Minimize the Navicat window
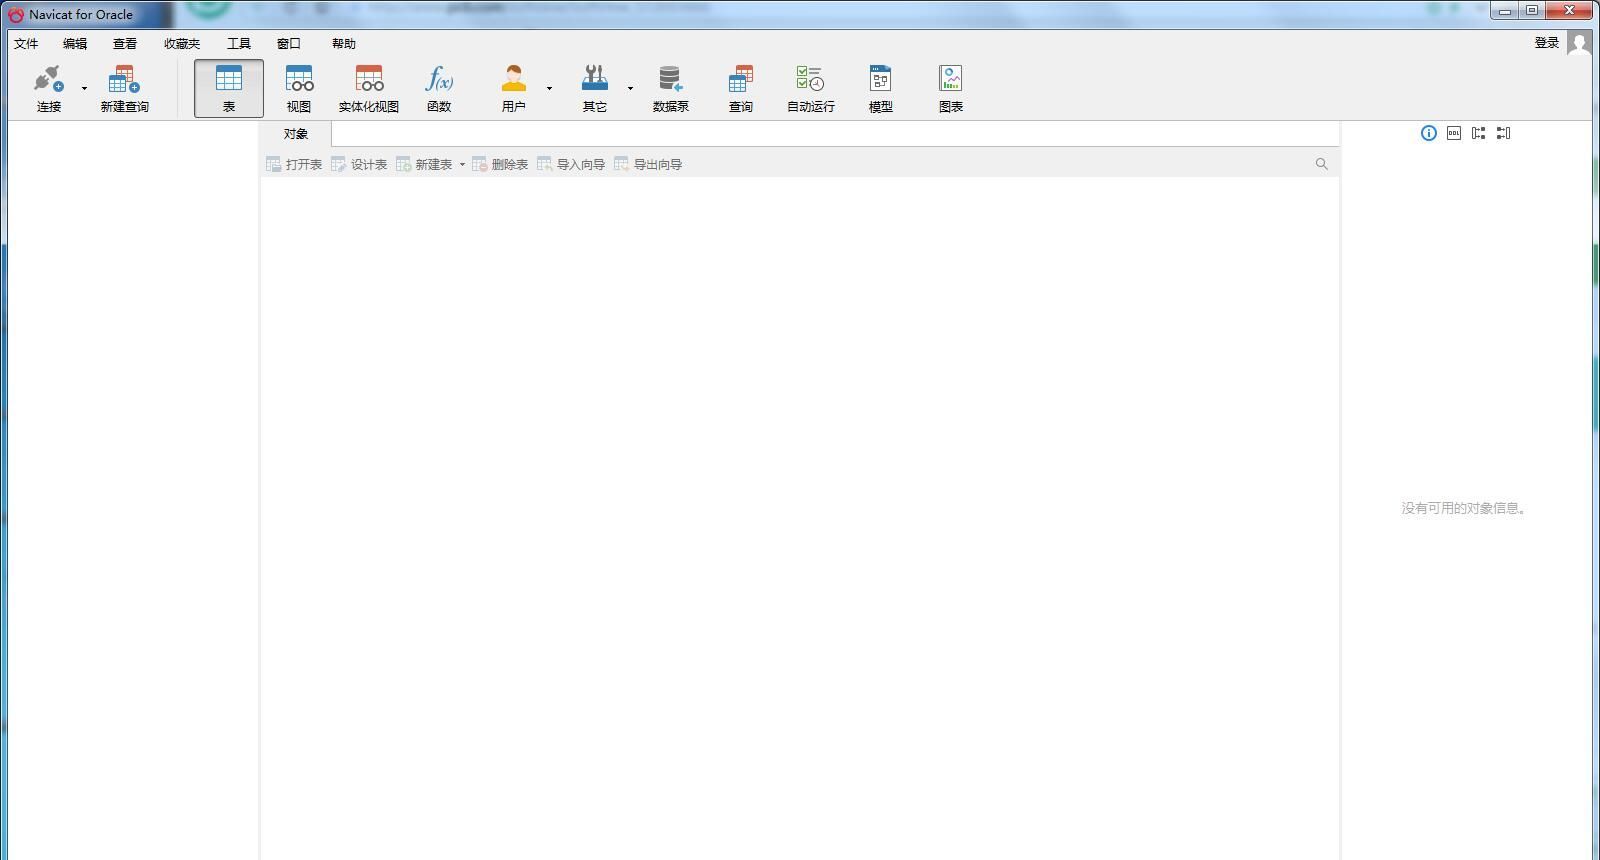Viewport: 1600px width, 860px height. tap(1504, 11)
